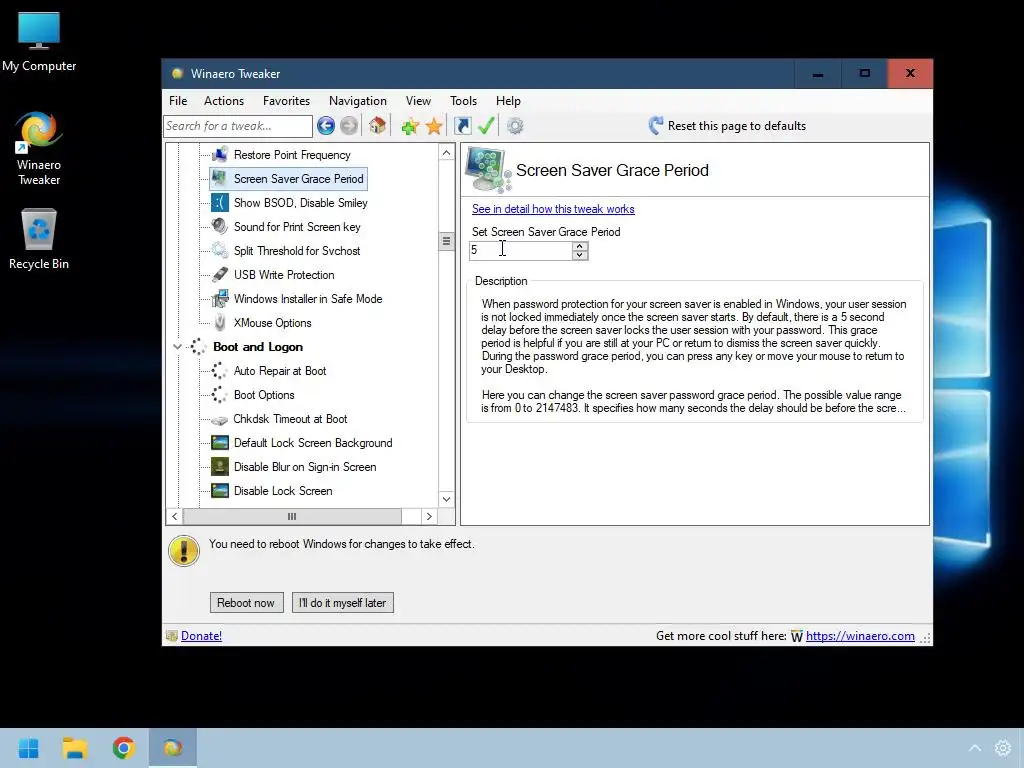Image resolution: width=1024 pixels, height=768 pixels.
Task: Open Recycle Bin desktop icon
Action: [x=39, y=239]
